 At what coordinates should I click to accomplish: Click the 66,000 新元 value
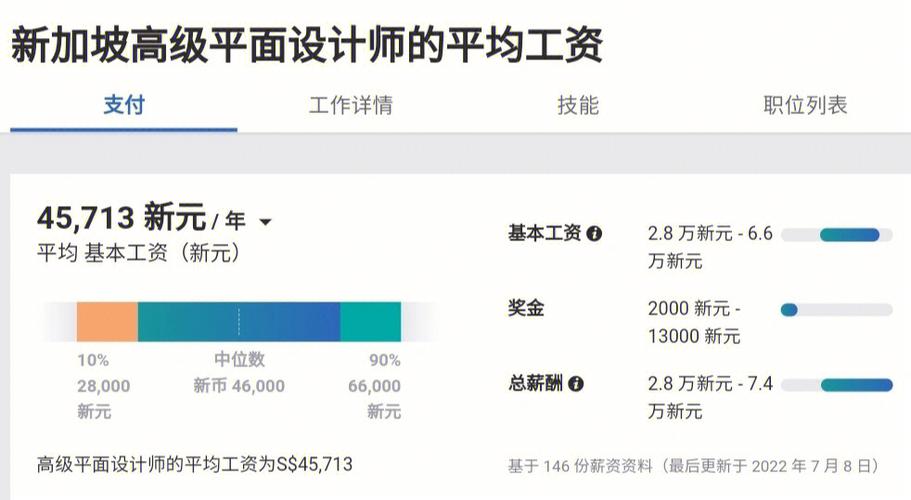coord(375,398)
